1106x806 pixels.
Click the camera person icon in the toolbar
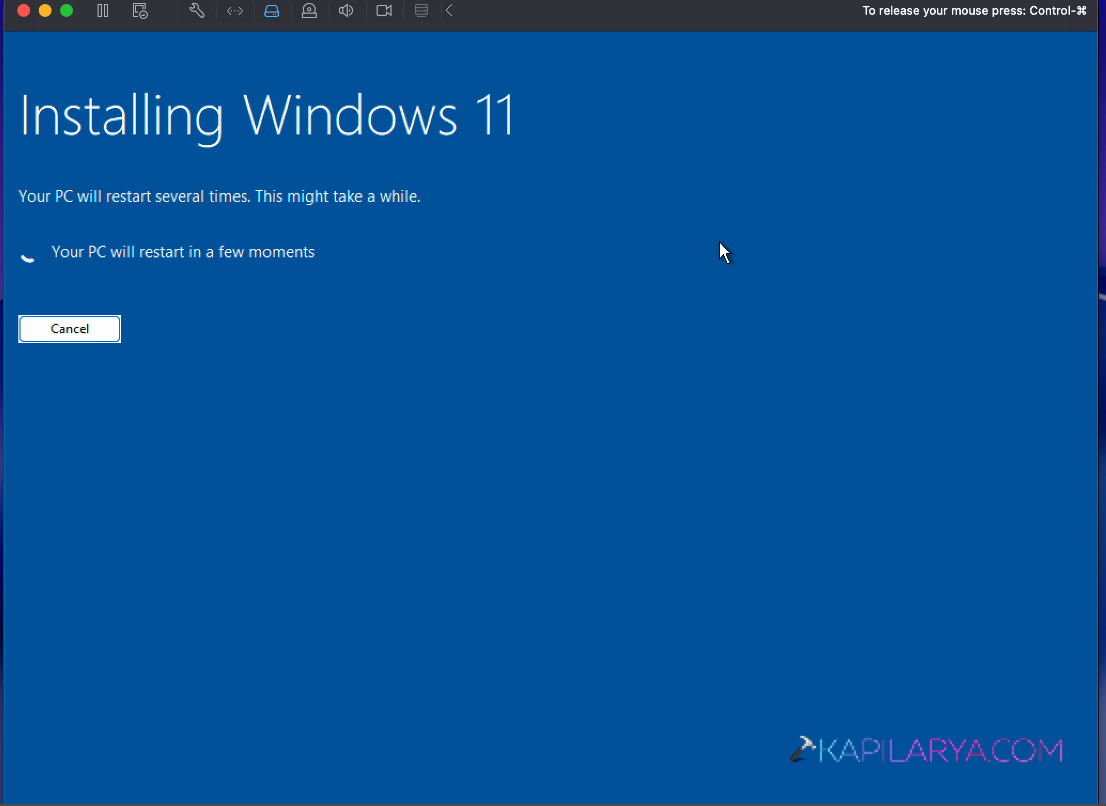coord(309,11)
